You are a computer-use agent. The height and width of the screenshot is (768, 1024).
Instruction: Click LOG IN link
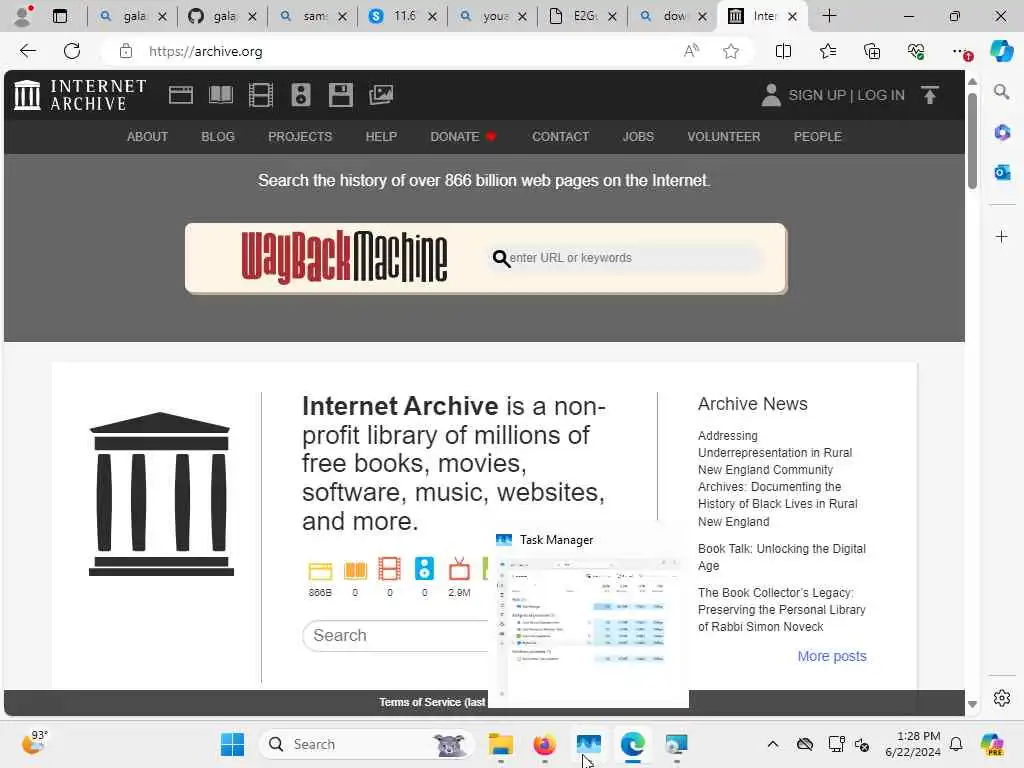881,95
